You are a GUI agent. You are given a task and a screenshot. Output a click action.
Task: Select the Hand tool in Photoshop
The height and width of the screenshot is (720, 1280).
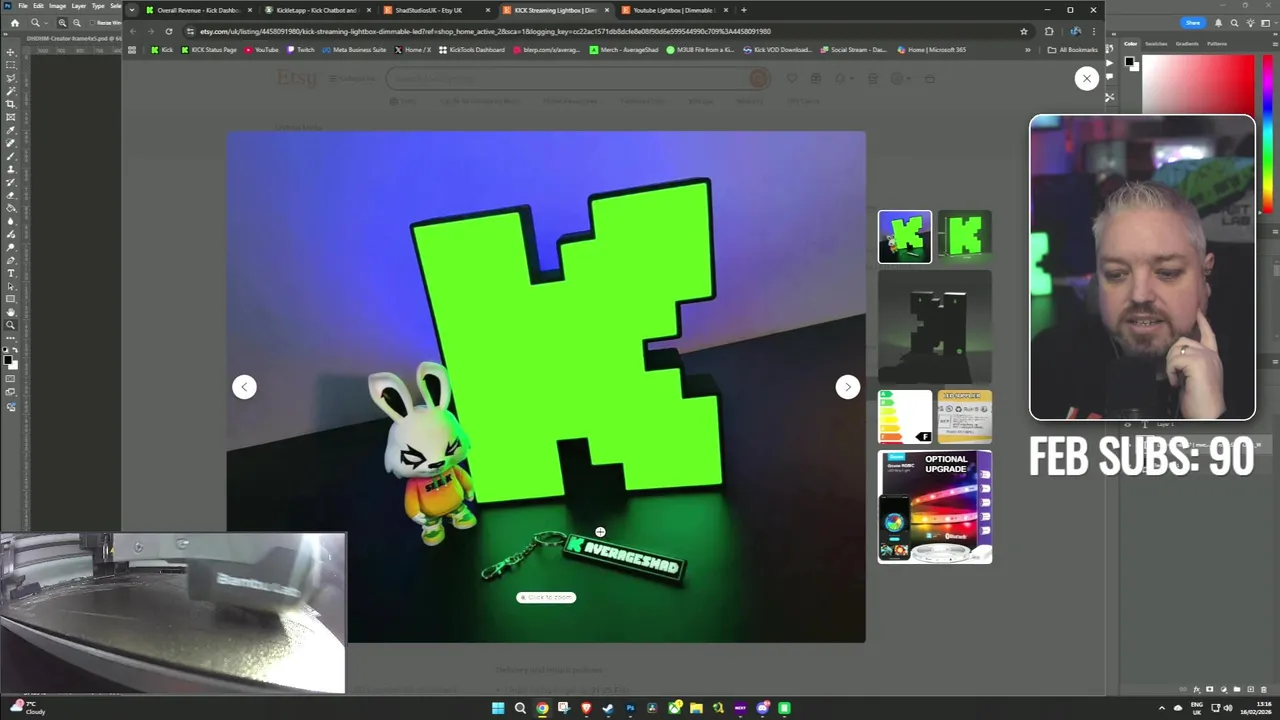[x=11, y=312]
